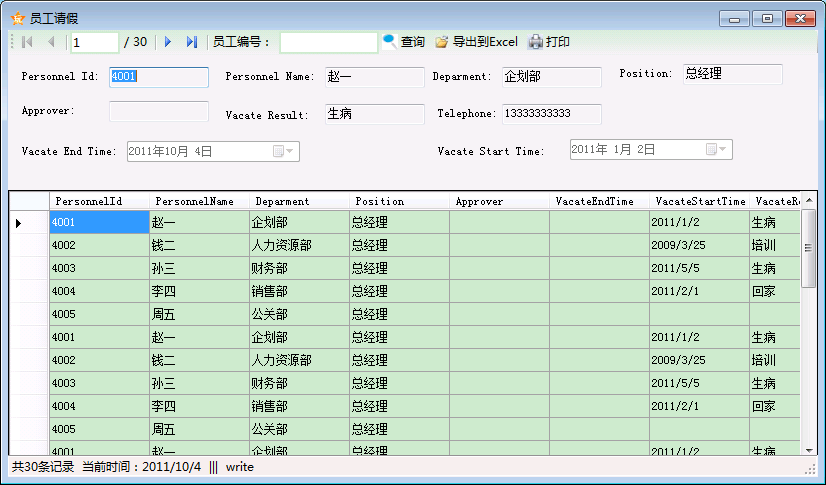Click the Deparment field showing 企划部
Image resolution: width=826 pixels, height=485 pixels.
point(552,77)
